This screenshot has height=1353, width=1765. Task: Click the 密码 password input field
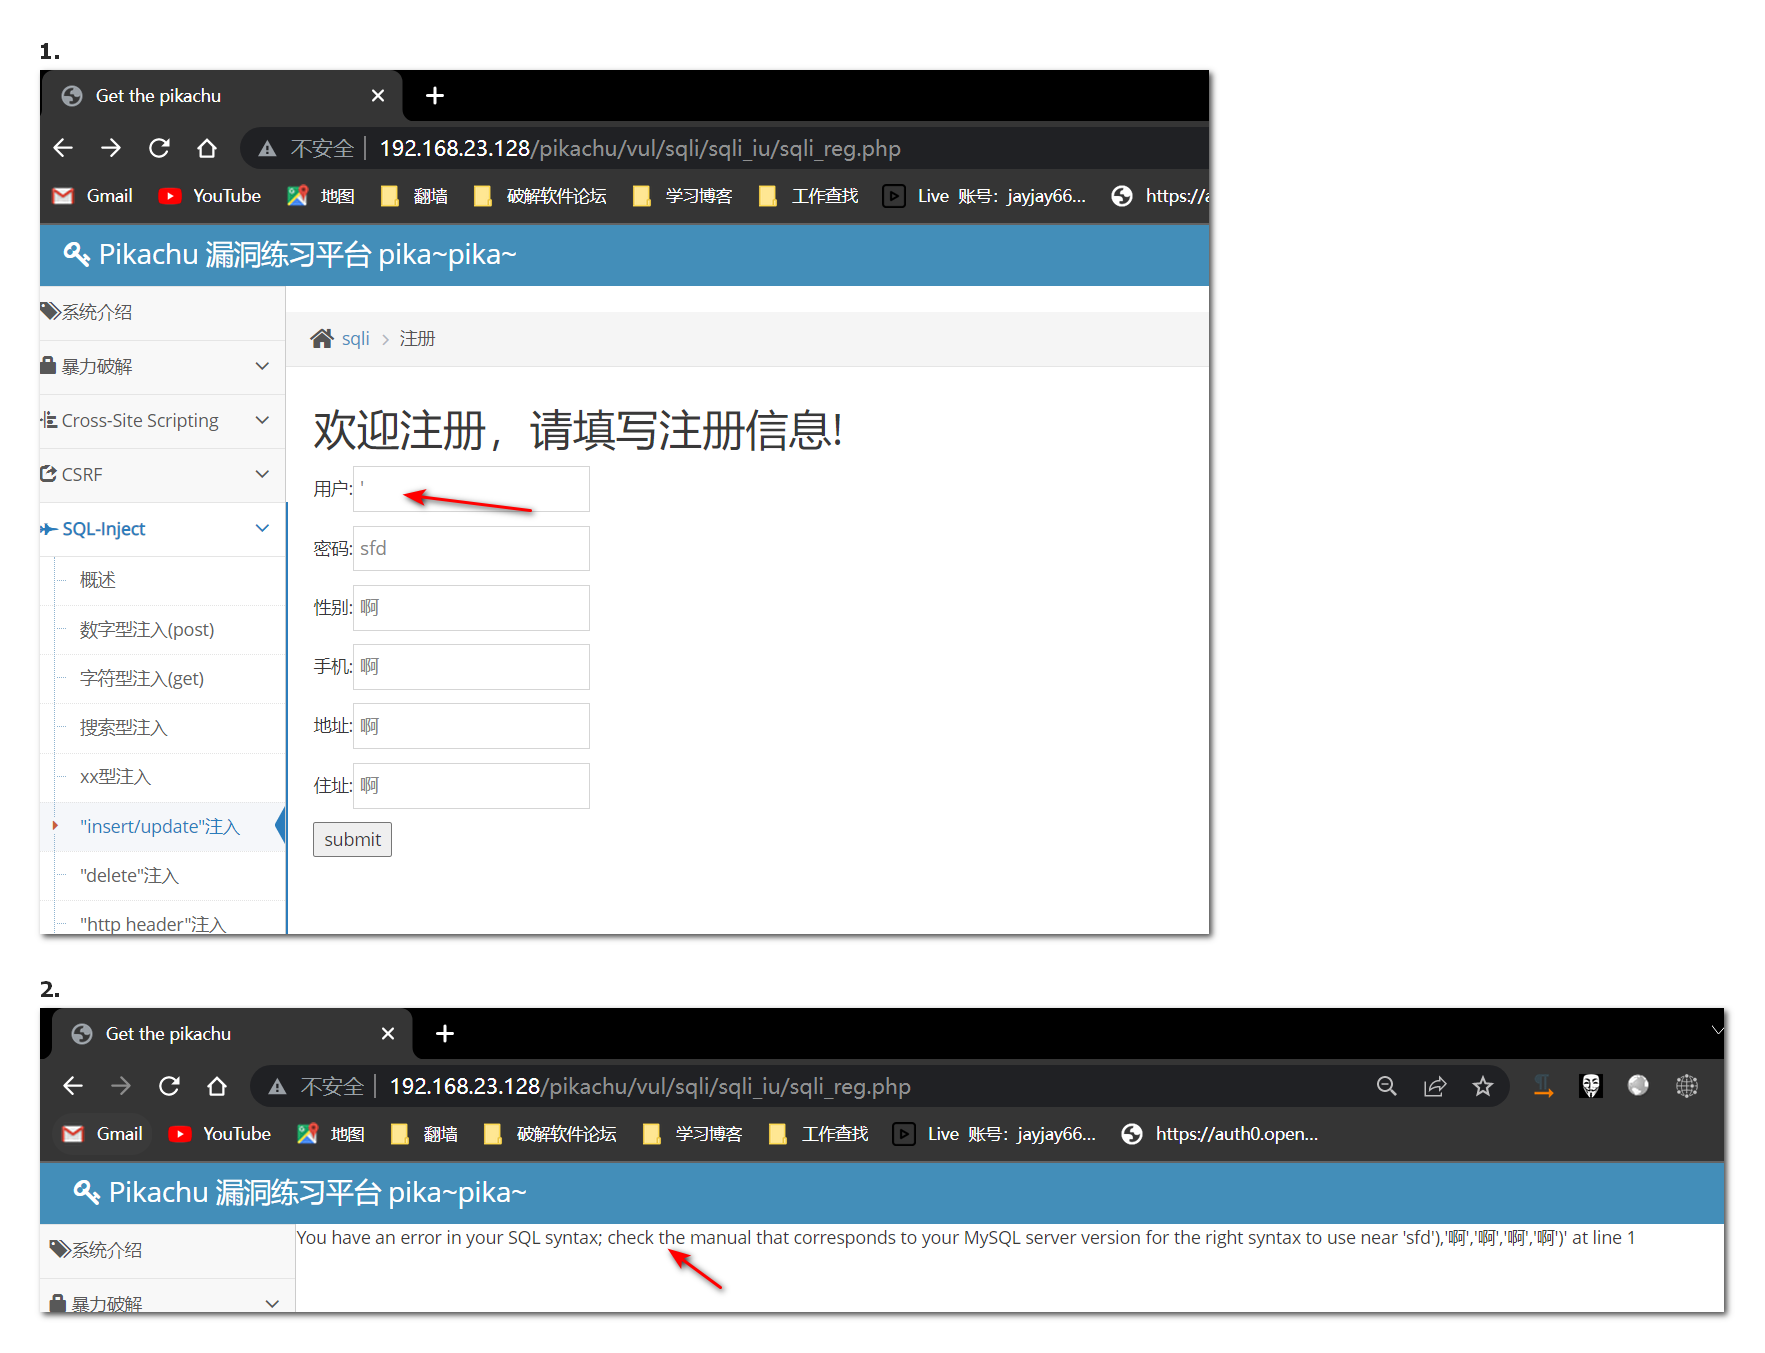coord(470,548)
